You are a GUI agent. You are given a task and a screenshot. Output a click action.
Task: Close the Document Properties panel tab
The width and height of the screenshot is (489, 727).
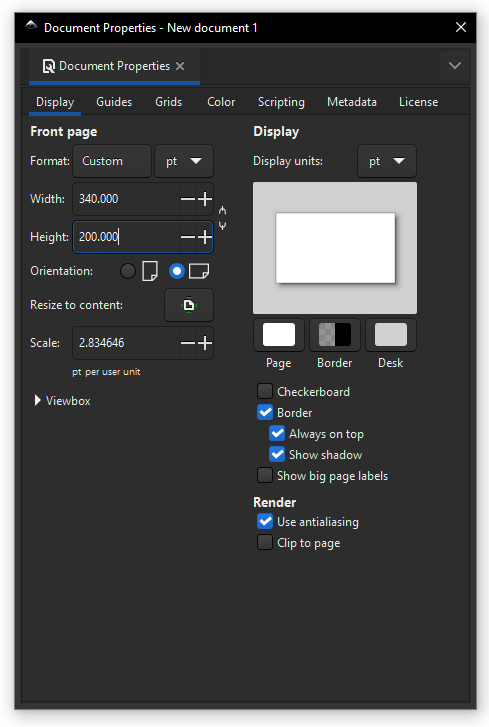click(x=180, y=66)
